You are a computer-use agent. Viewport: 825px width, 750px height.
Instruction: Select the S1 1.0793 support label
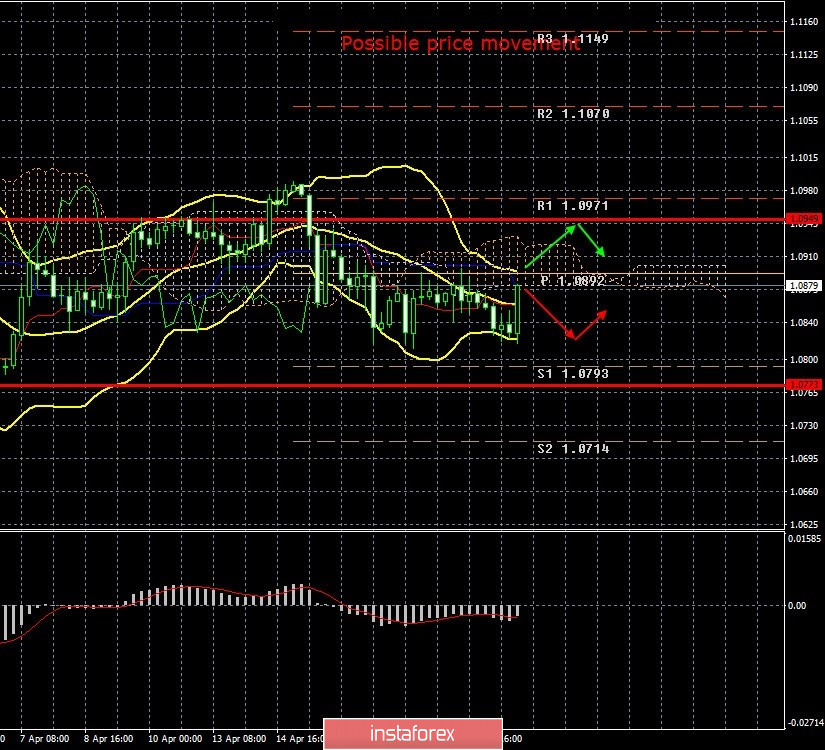572,374
